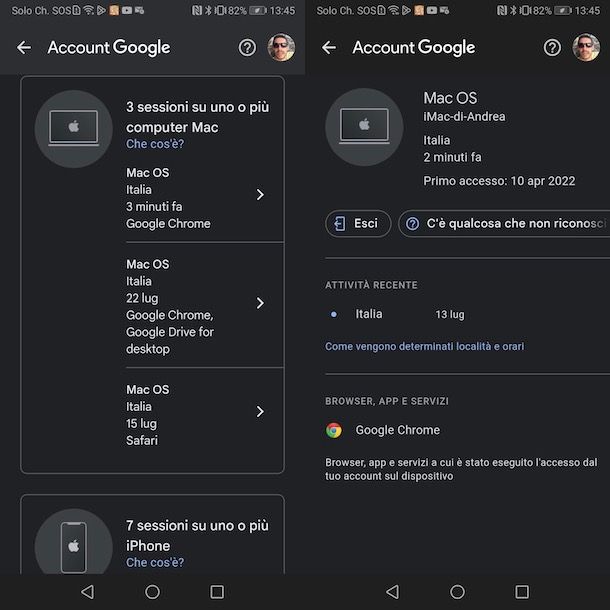
Task: Tap Mac laptop icon beside iMac-di-Andrea
Action: (364, 127)
